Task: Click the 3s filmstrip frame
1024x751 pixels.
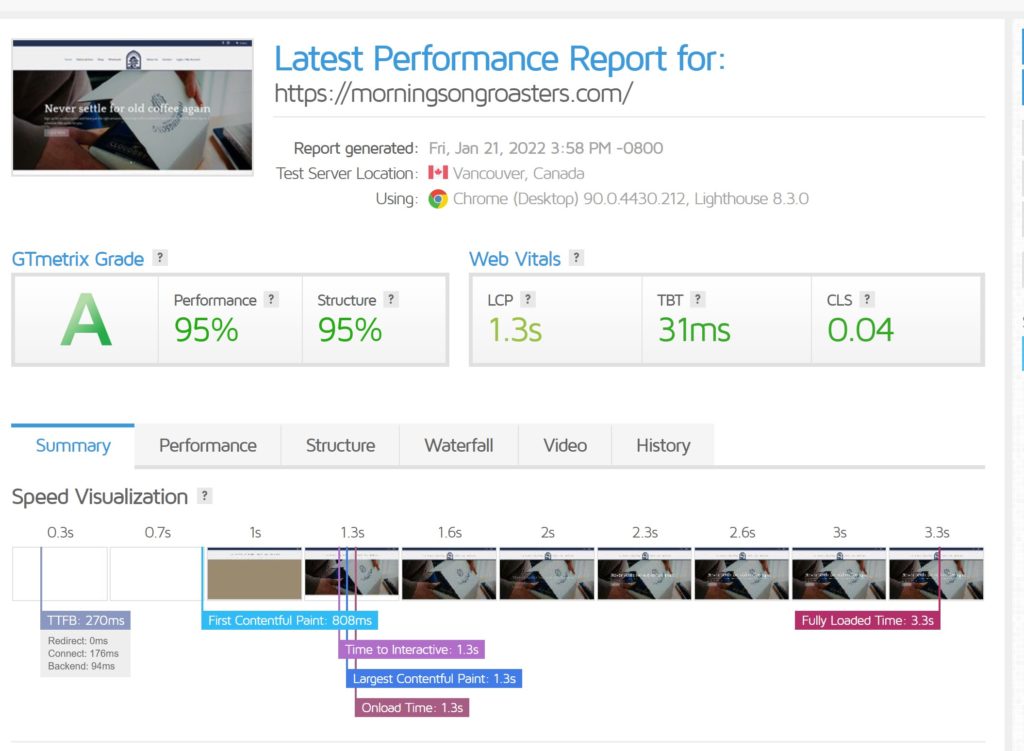Action: coord(839,573)
